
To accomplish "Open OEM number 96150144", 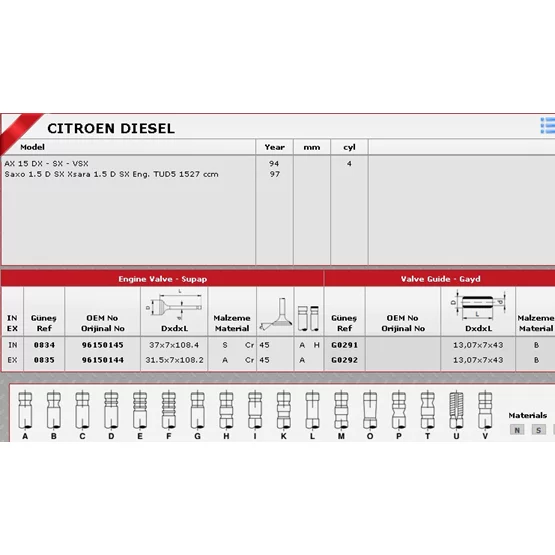I will (103, 360).
